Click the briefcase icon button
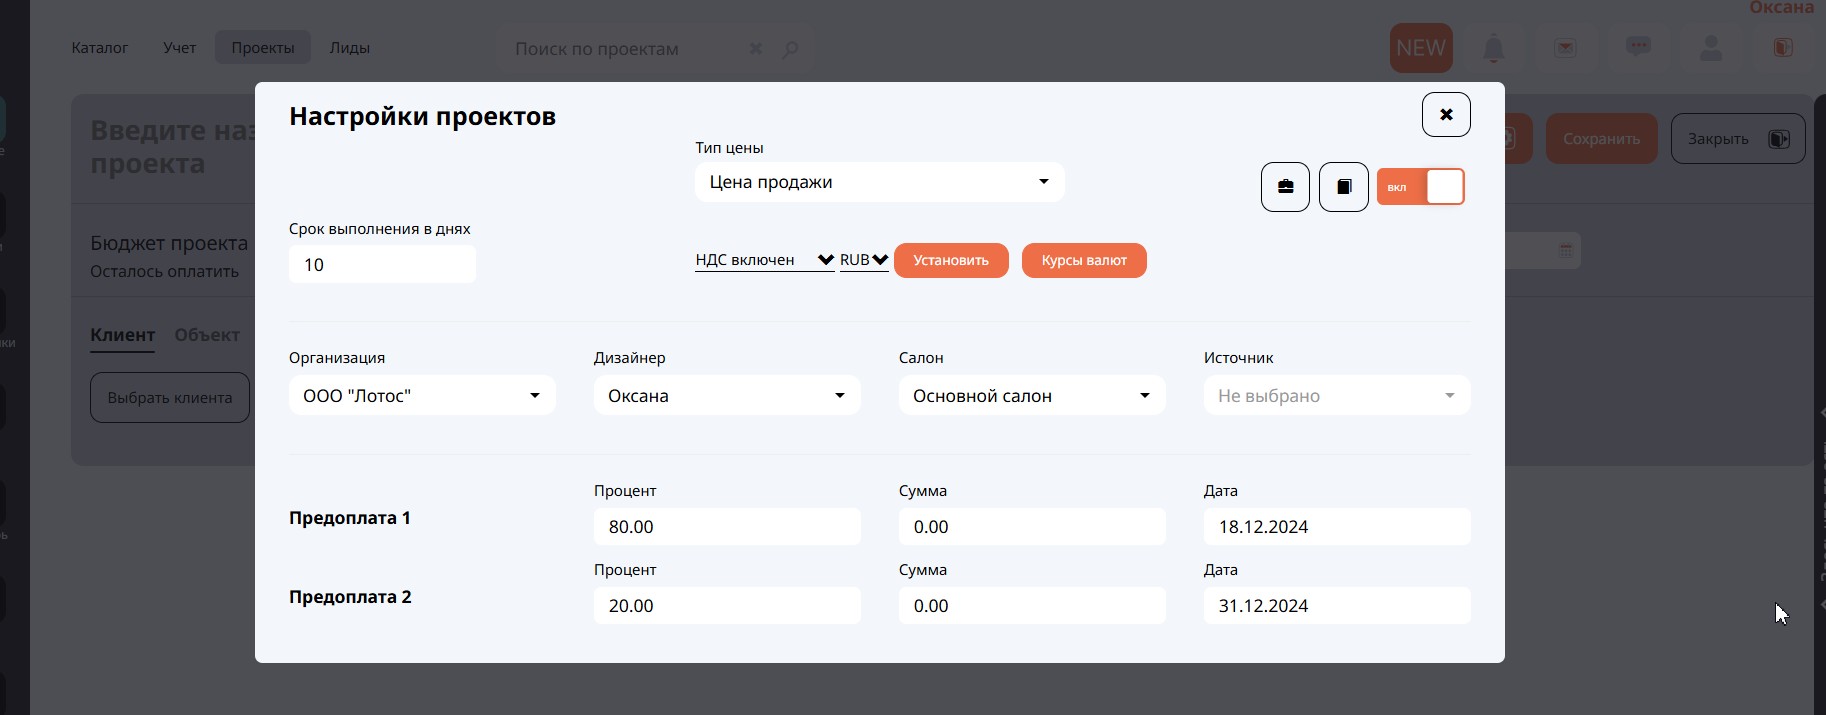The width and height of the screenshot is (1826, 715). click(1285, 187)
